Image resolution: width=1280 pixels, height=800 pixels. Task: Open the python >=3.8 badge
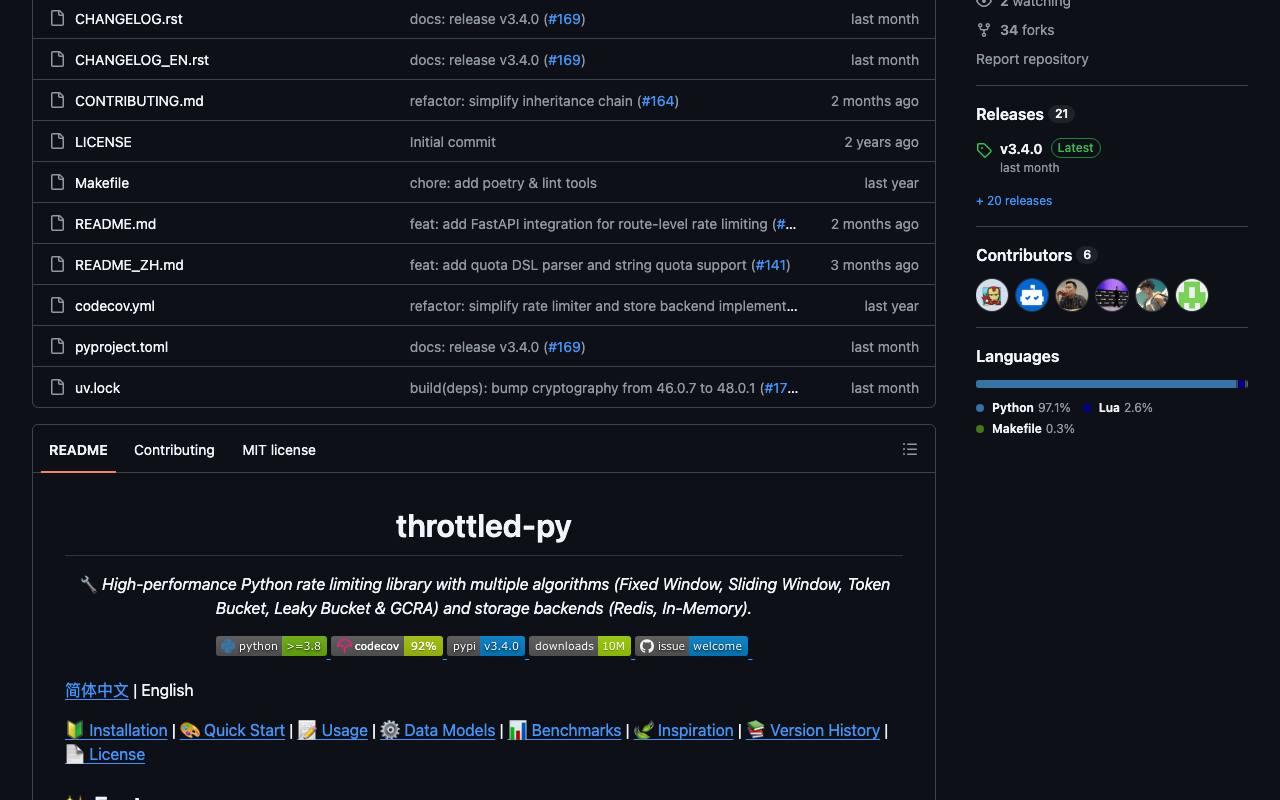tap(271, 646)
